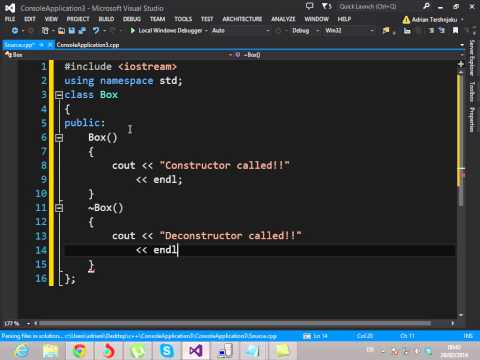Open File Explorer from the taskbar
Viewport: 480px width, 360px height.
pos(50,351)
